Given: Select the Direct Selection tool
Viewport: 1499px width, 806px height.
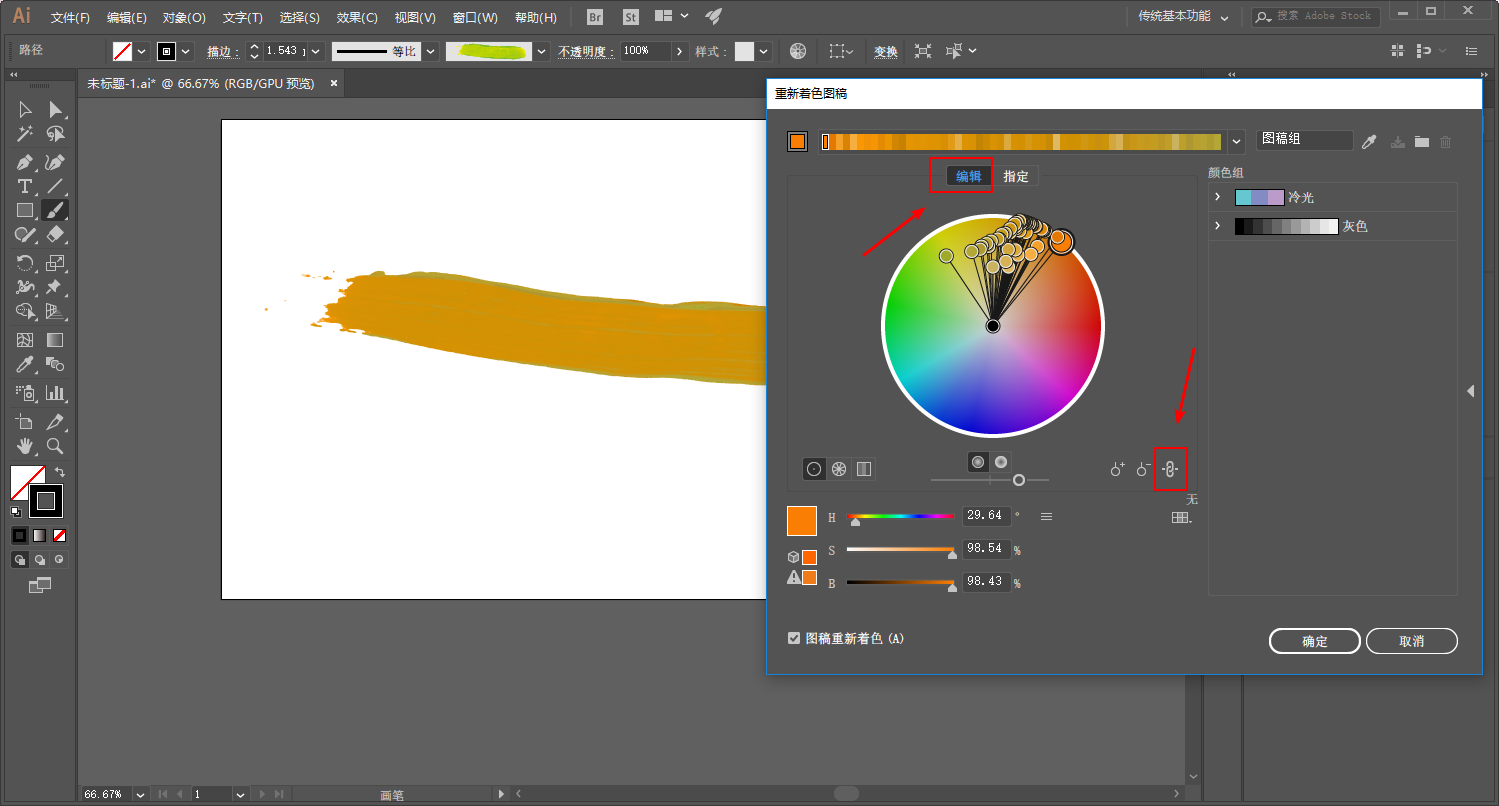Looking at the screenshot, I should point(55,110).
